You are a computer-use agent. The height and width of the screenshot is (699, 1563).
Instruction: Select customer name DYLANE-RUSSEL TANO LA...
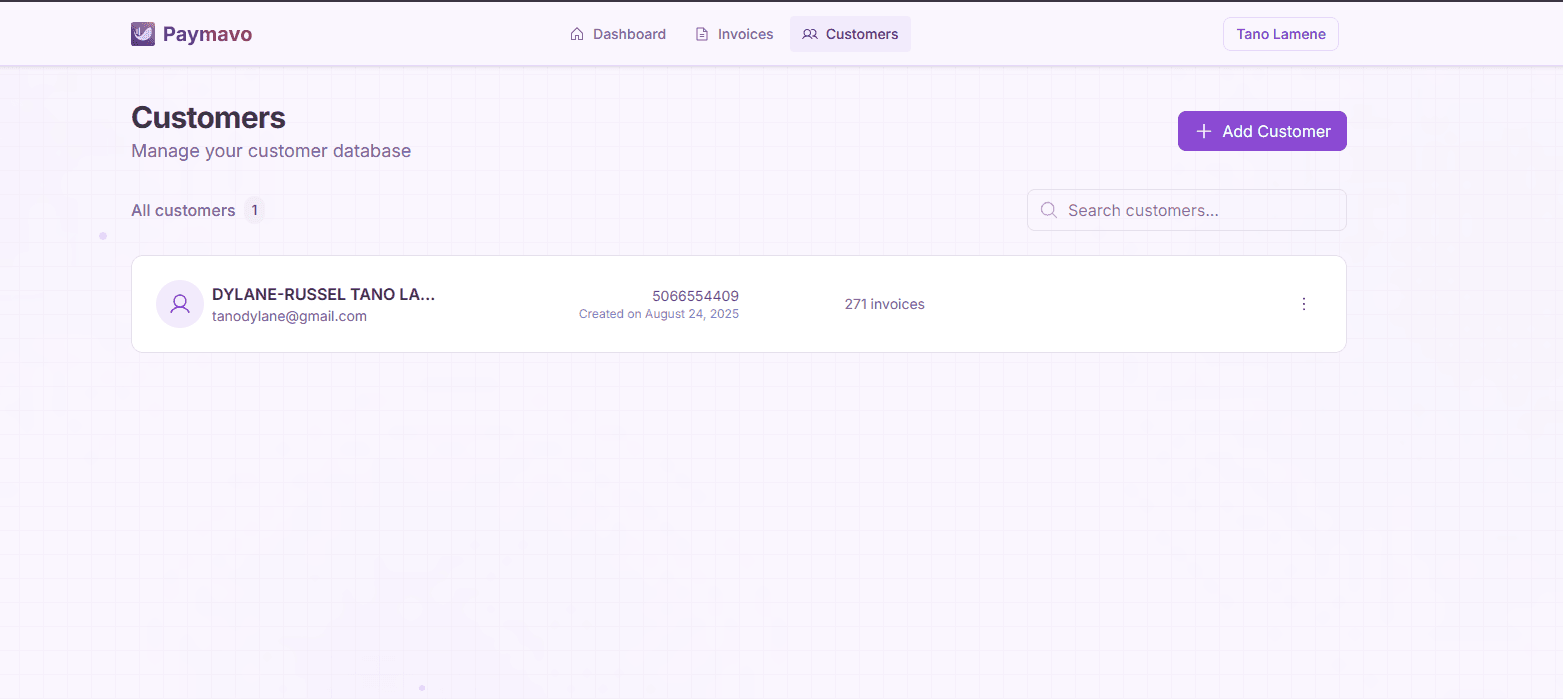point(324,294)
